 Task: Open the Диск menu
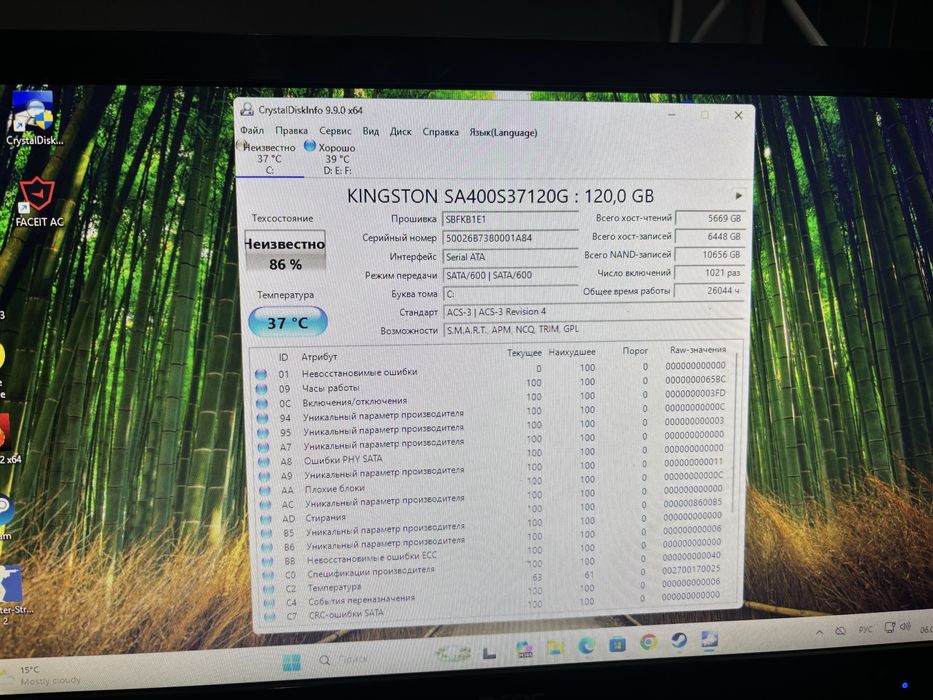pyautogui.click(x=400, y=131)
